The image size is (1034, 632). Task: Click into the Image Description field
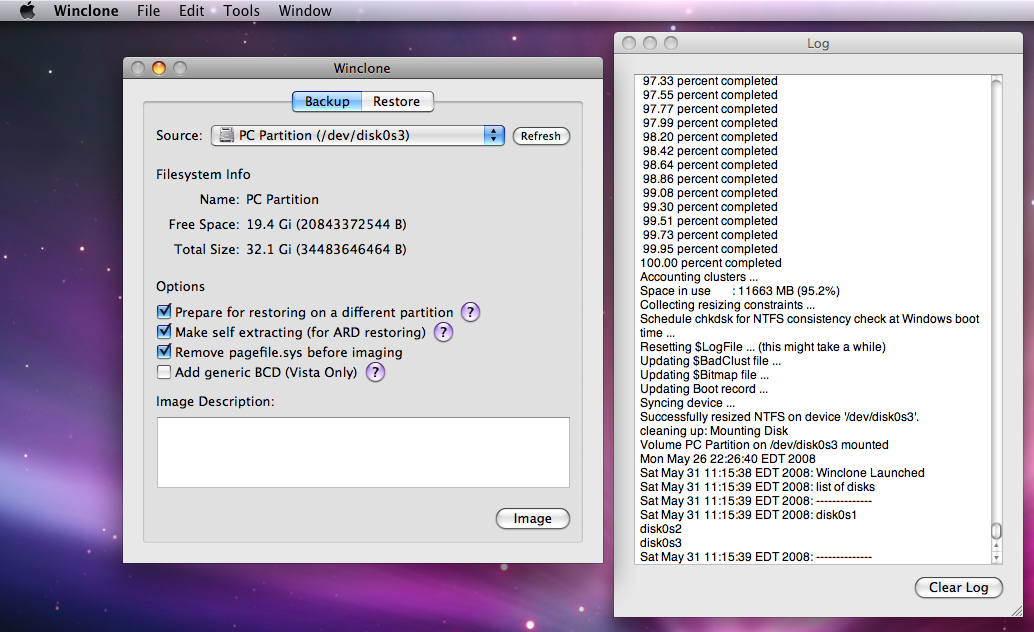[363, 453]
